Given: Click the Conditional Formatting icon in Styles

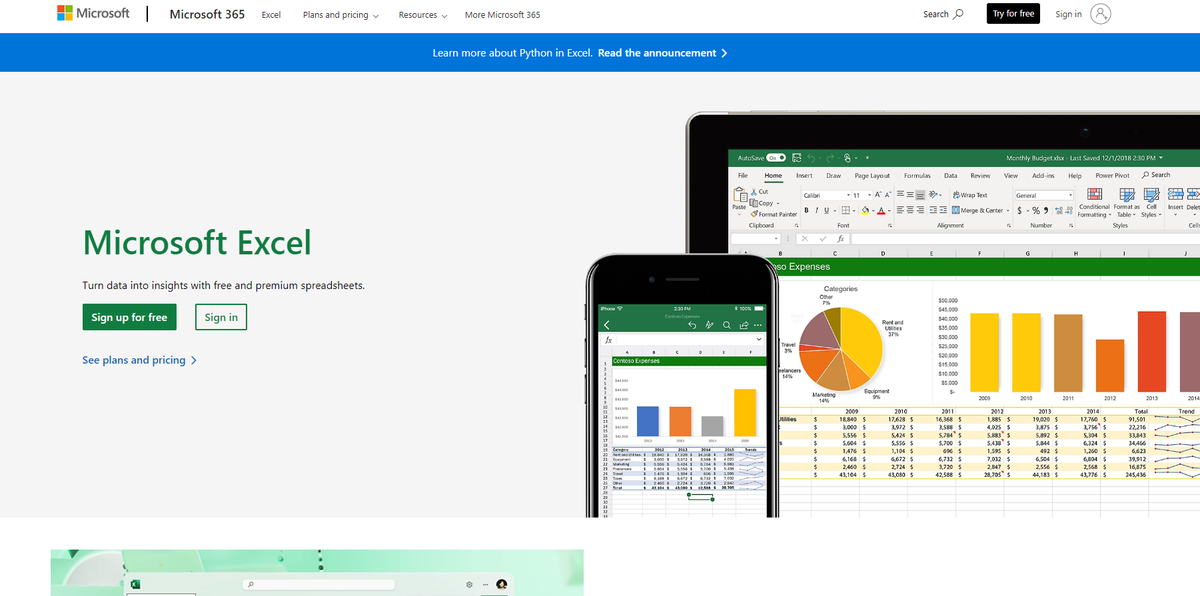Looking at the screenshot, I should click(1094, 194).
